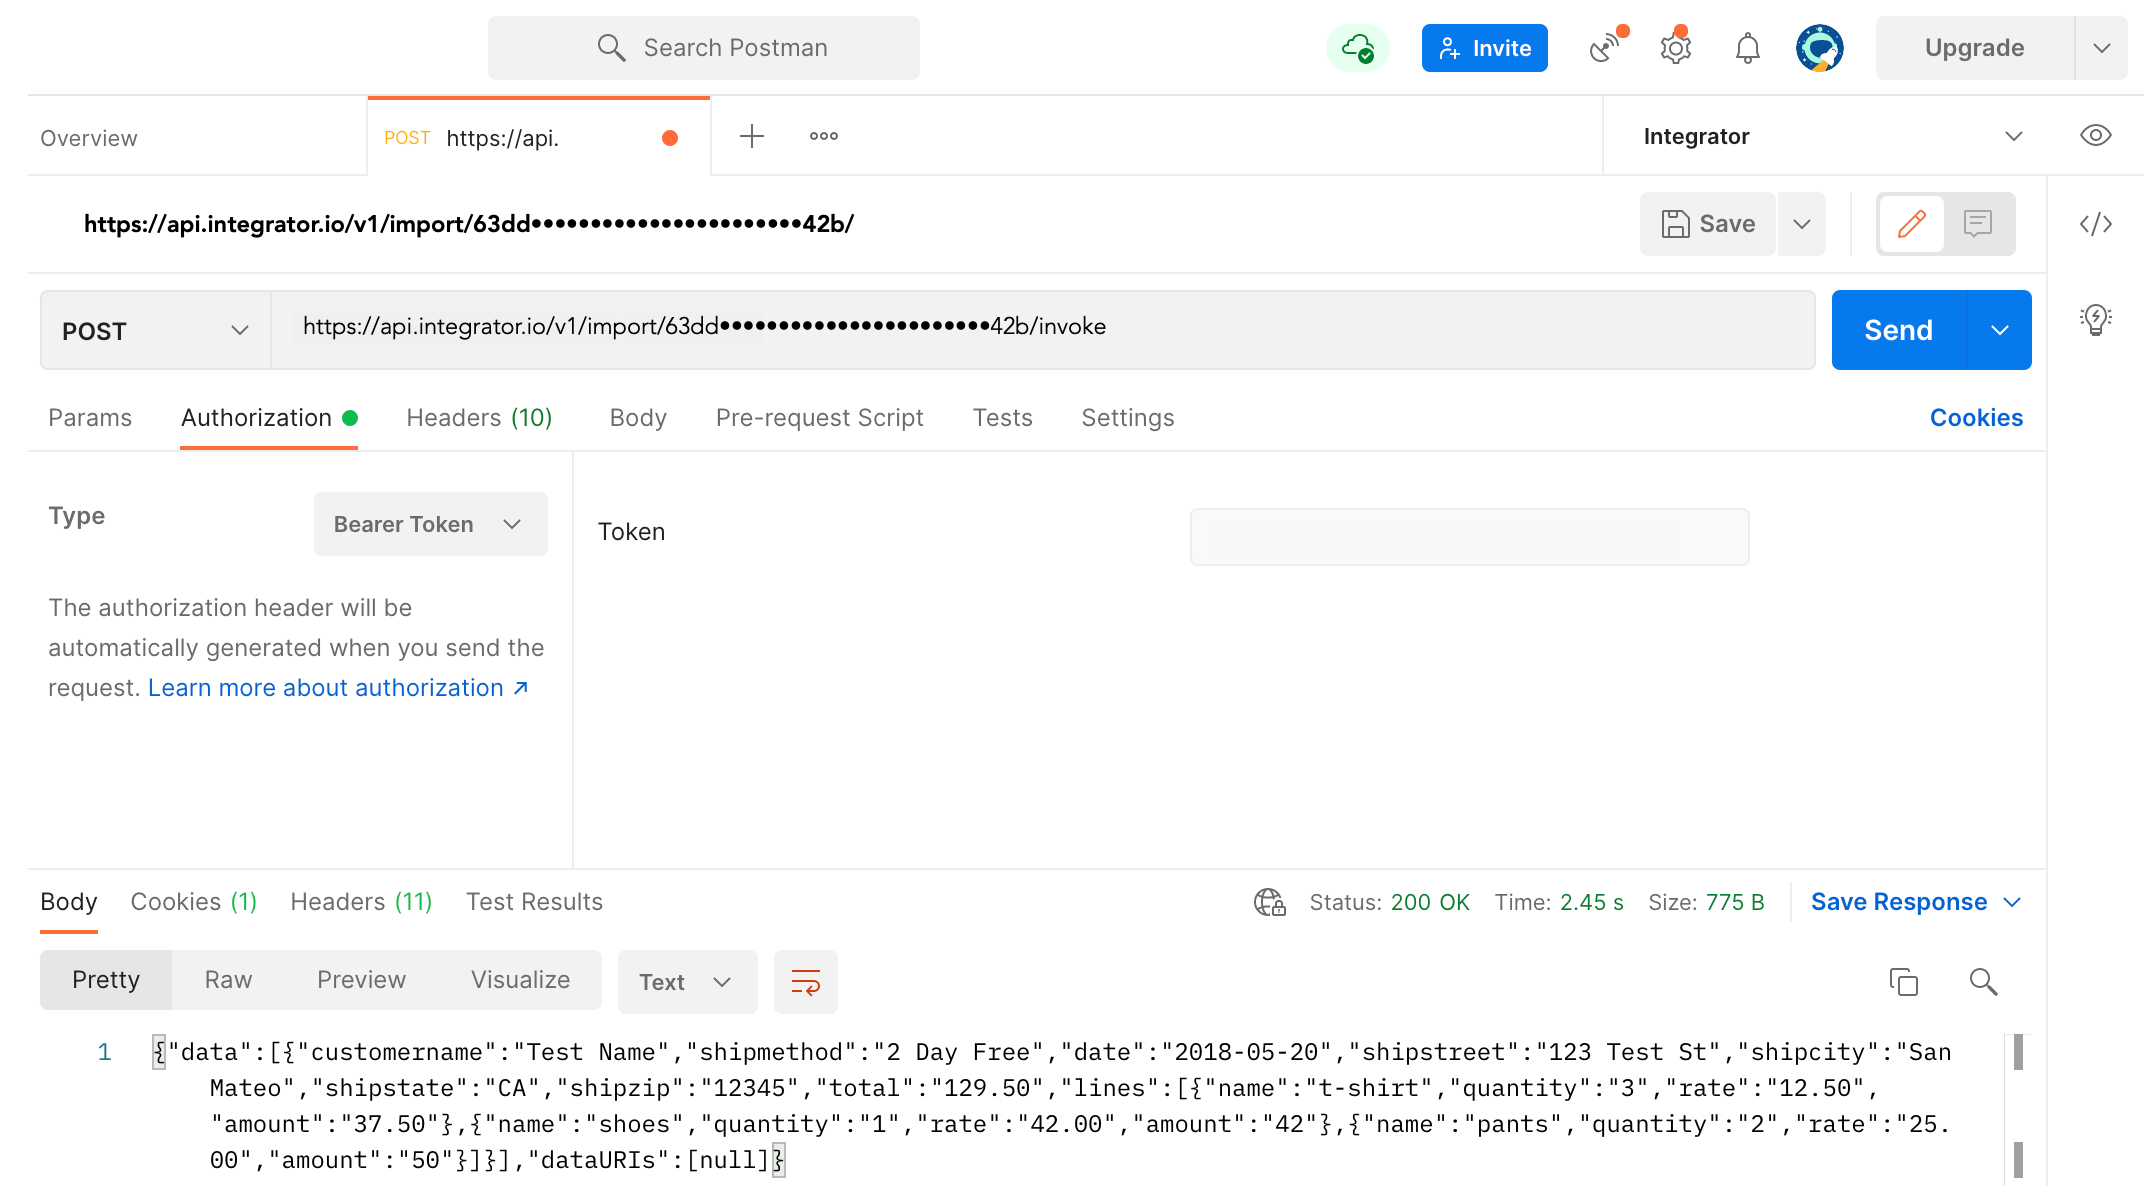
Task: Select the response Body tab
Action: pos(69,902)
